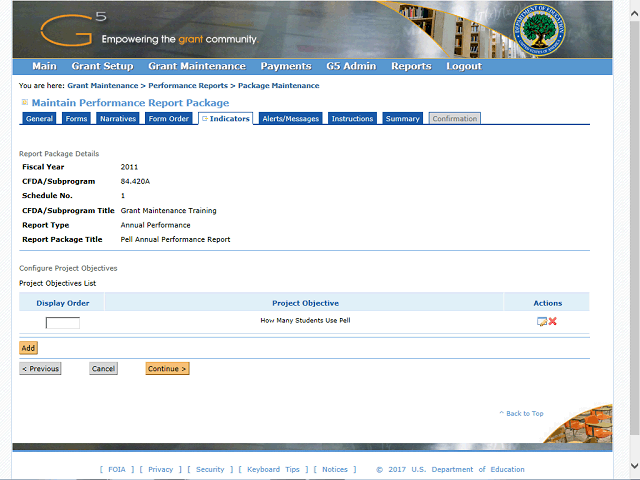The height and width of the screenshot is (480, 640).
Task: Click the Department of Education seal
Action: pos(539,31)
